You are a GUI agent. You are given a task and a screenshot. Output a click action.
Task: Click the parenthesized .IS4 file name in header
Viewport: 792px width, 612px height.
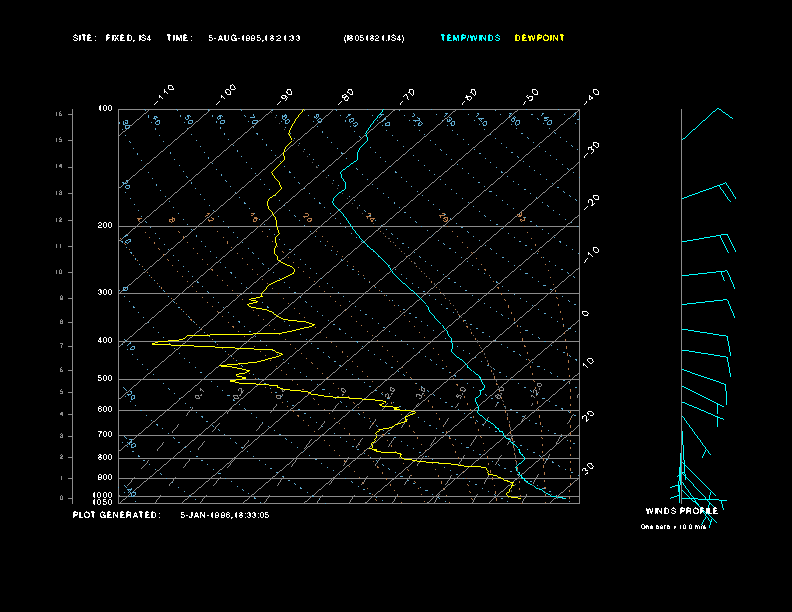coord(374,38)
